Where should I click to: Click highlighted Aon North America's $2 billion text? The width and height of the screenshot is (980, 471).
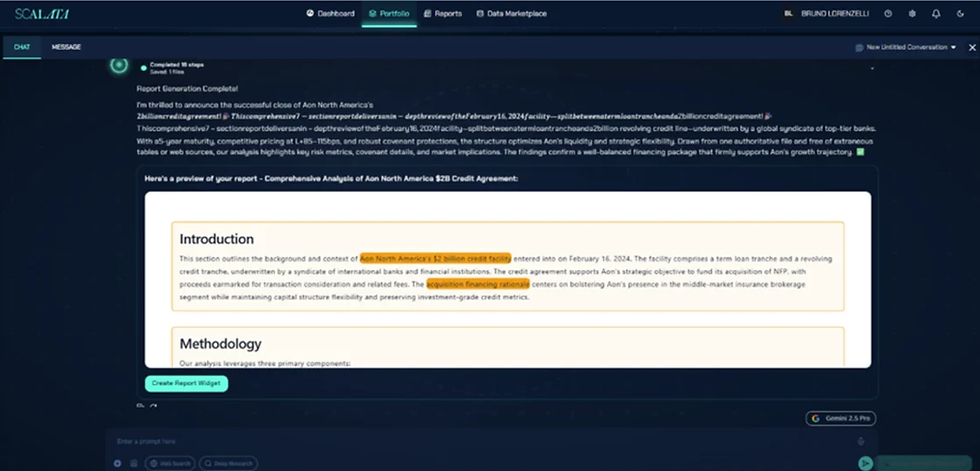click(x=436, y=258)
